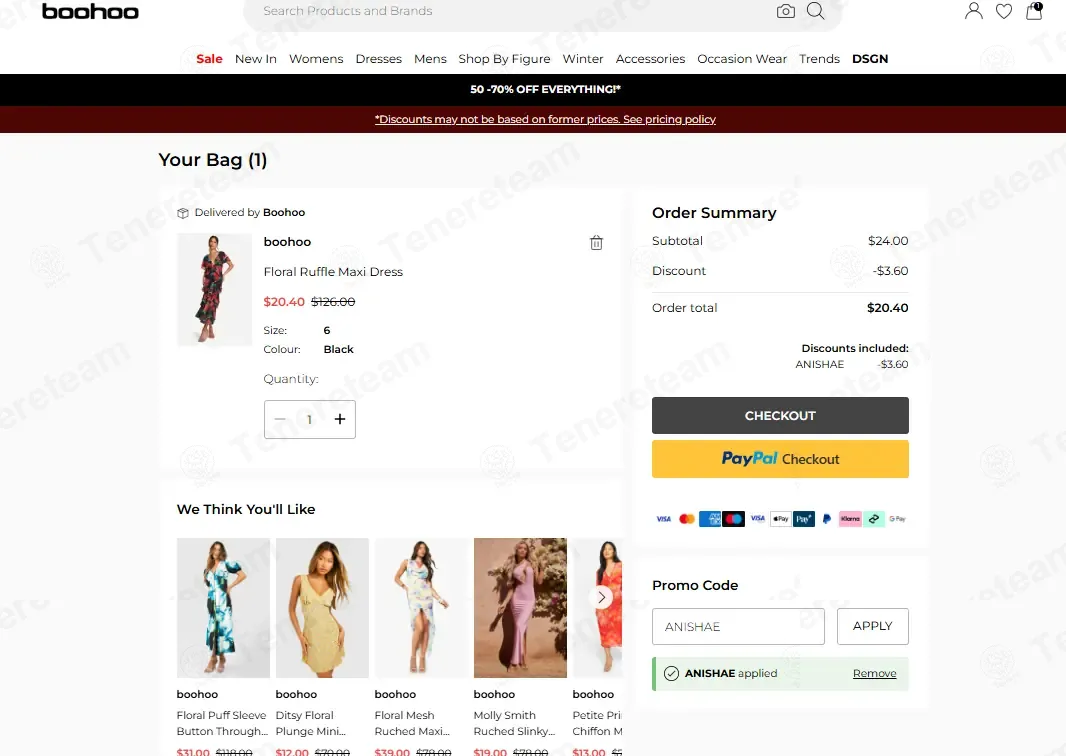Viewport: 1066px width, 756px height.
Task: Click the magnifying glass search icon
Action: [x=815, y=11]
